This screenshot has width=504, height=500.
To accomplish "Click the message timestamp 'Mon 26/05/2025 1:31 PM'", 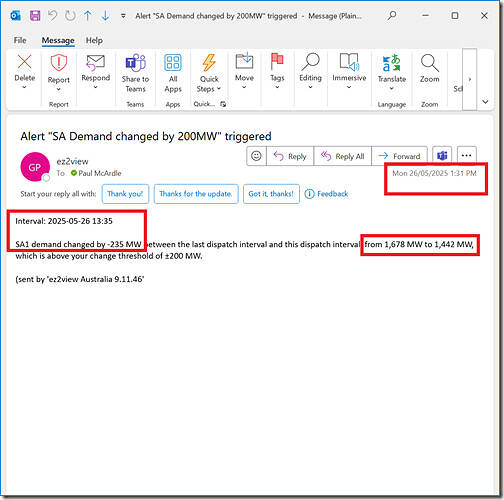I will (x=434, y=173).
